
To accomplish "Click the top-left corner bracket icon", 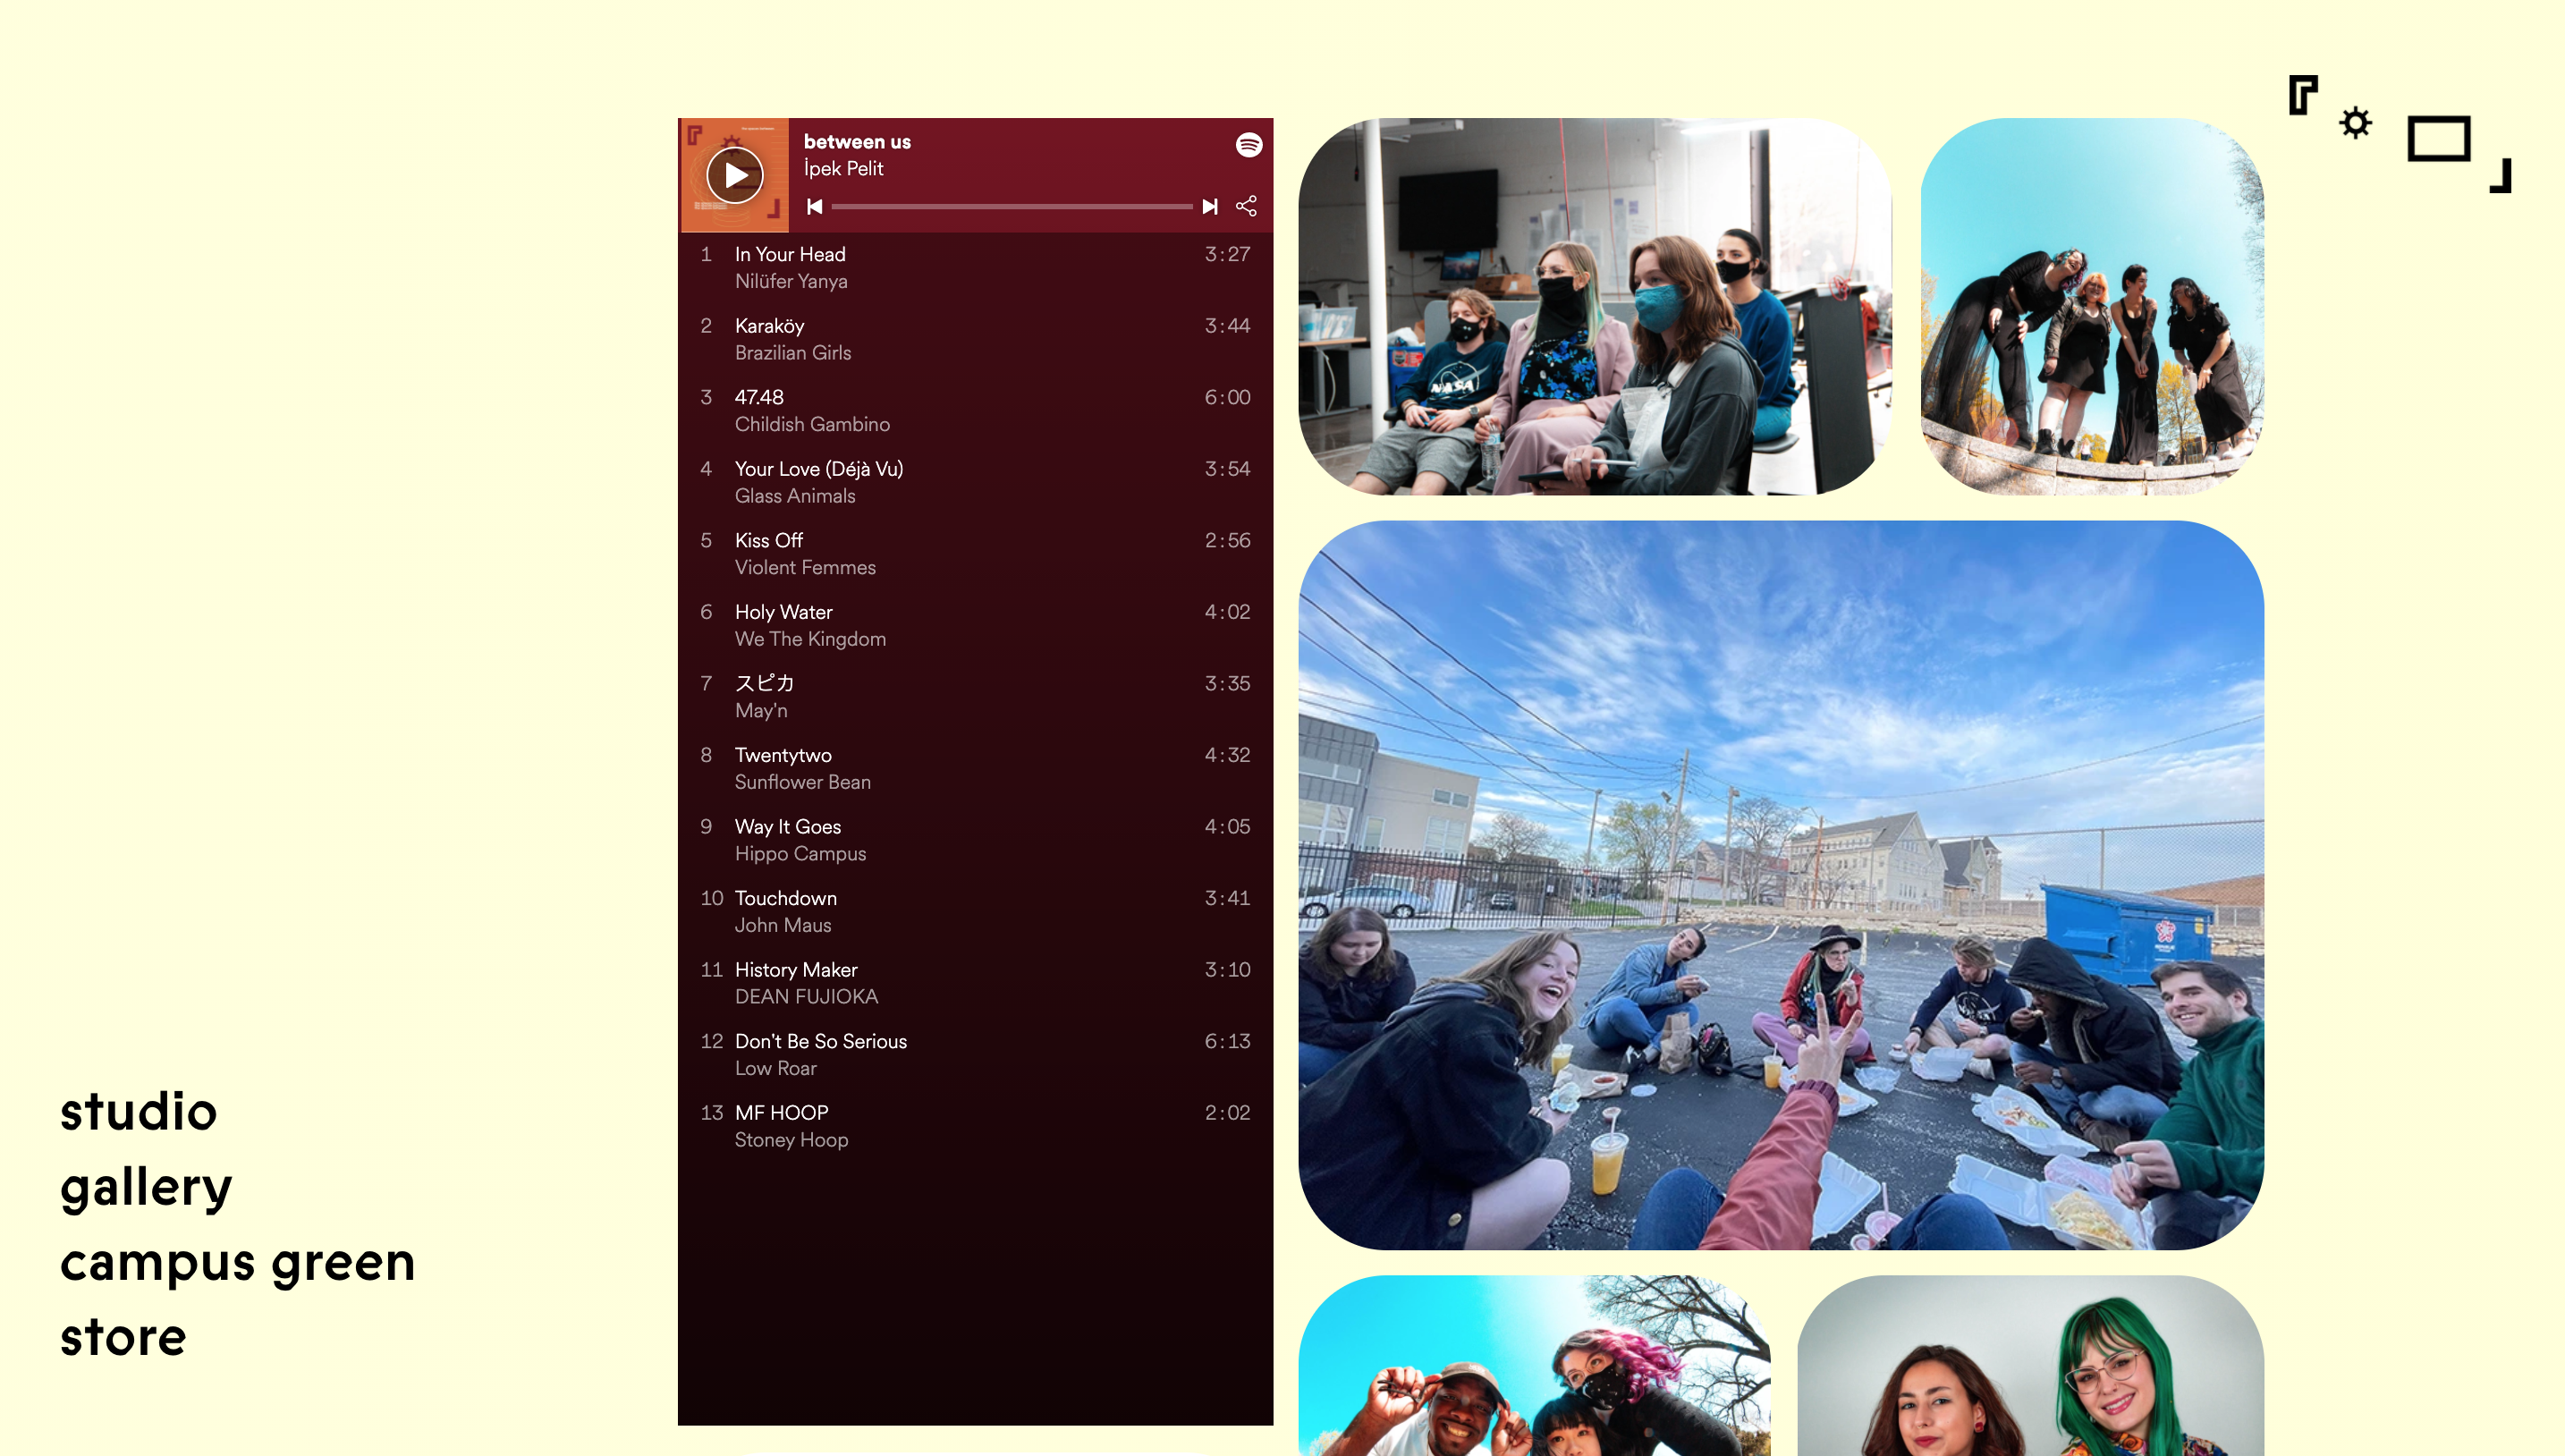I will 2302,95.
